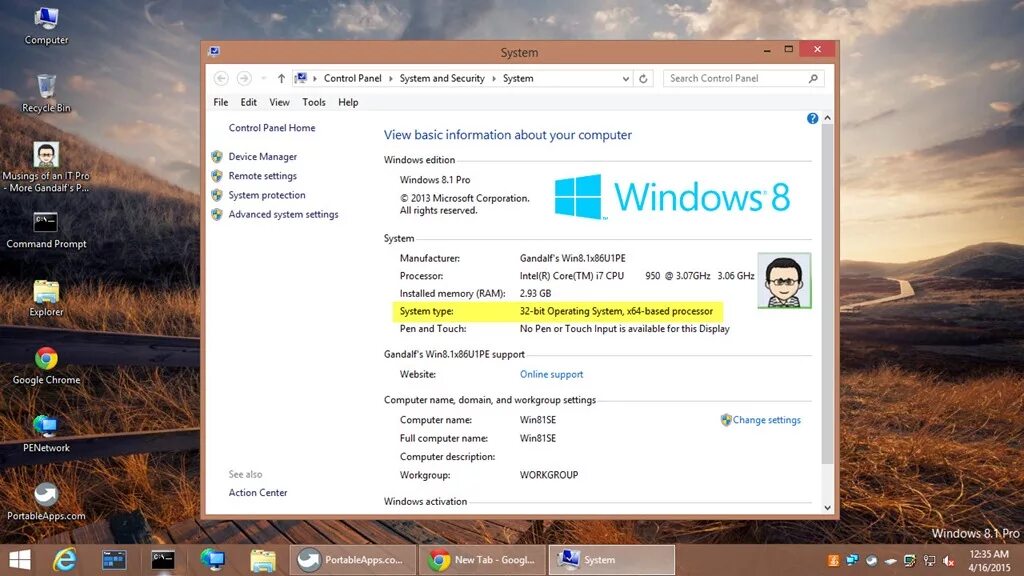This screenshot has width=1024, height=576.
Task: Go back using the back arrow
Action: pos(221,78)
